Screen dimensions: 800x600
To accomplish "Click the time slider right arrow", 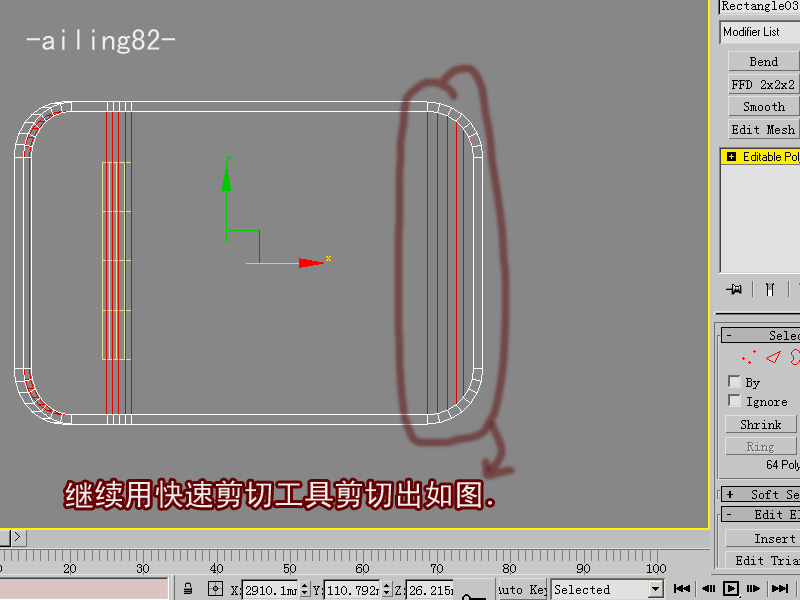I will pyautogui.click(x=18, y=537).
